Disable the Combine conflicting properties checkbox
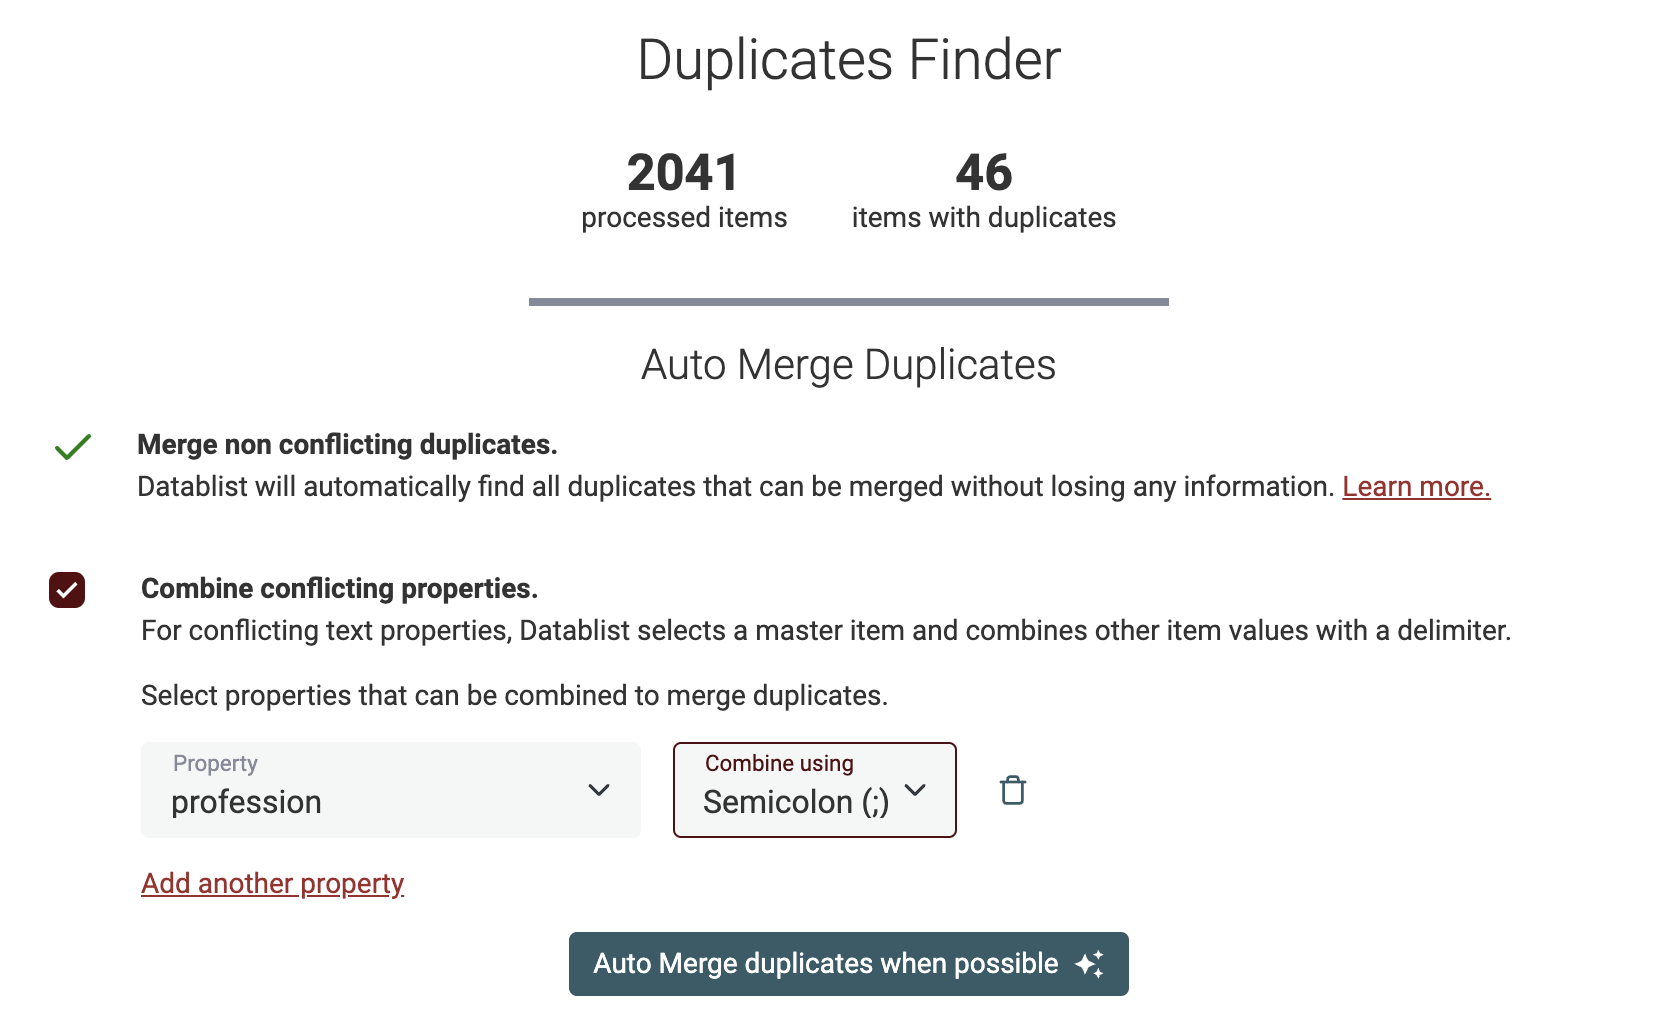Viewport: 1653px width, 1018px height. (x=66, y=590)
